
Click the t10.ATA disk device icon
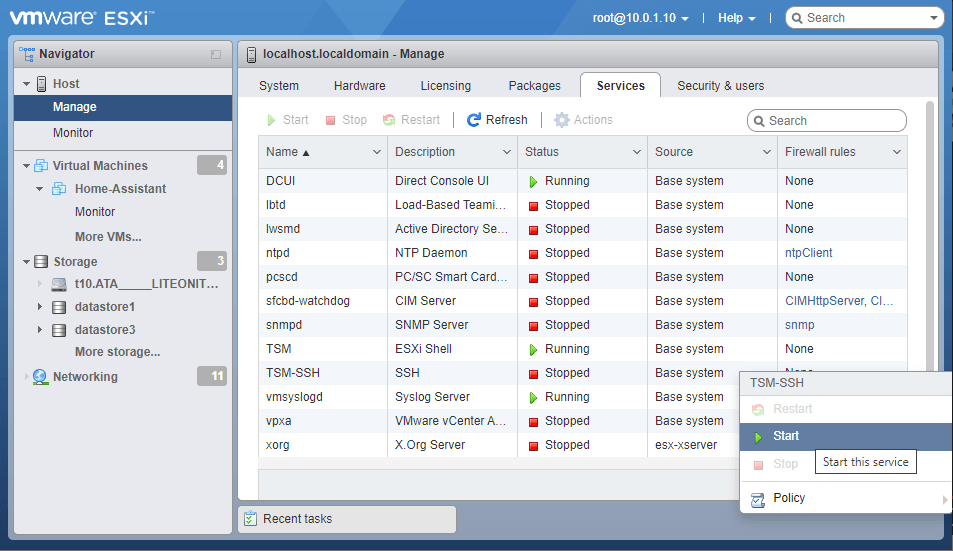coord(59,284)
